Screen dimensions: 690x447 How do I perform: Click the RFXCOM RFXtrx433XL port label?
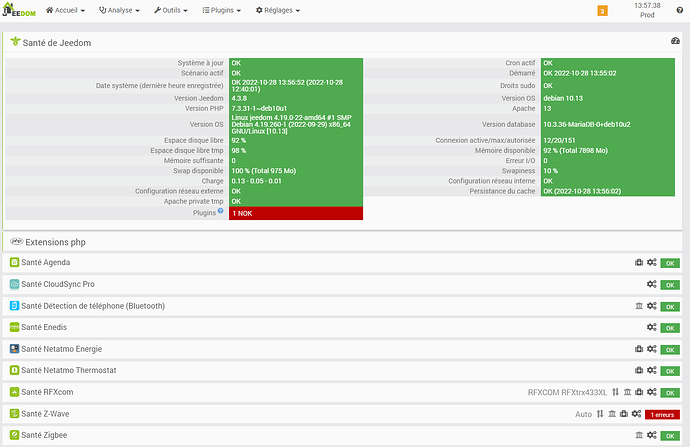567,392
